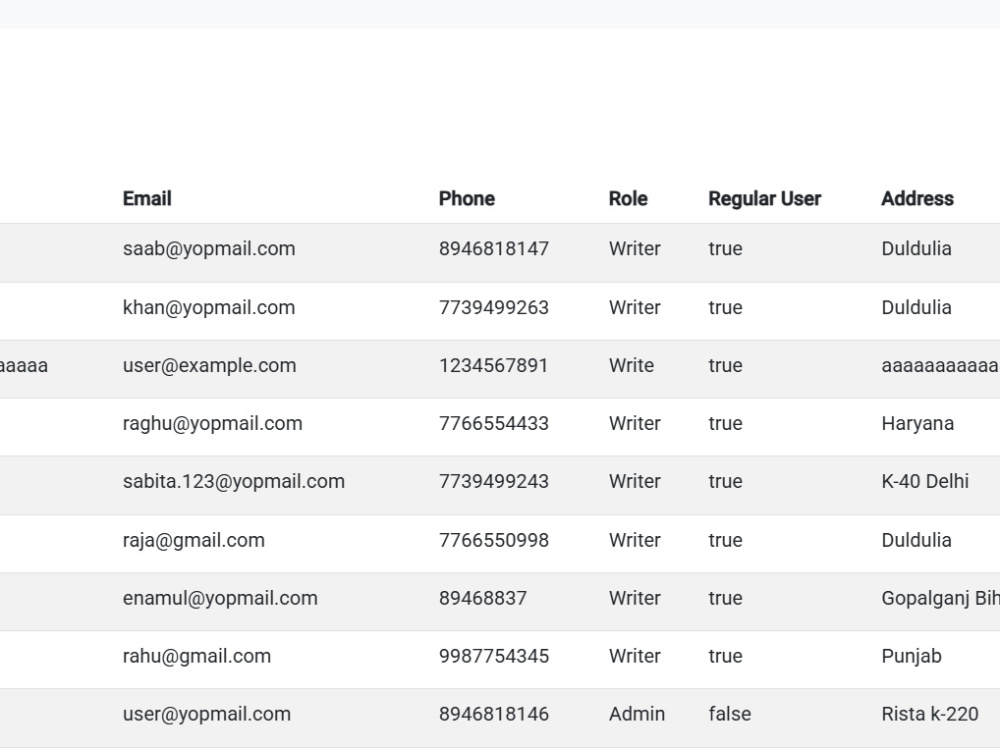Select phone number 1234567891

pyautogui.click(x=493, y=365)
